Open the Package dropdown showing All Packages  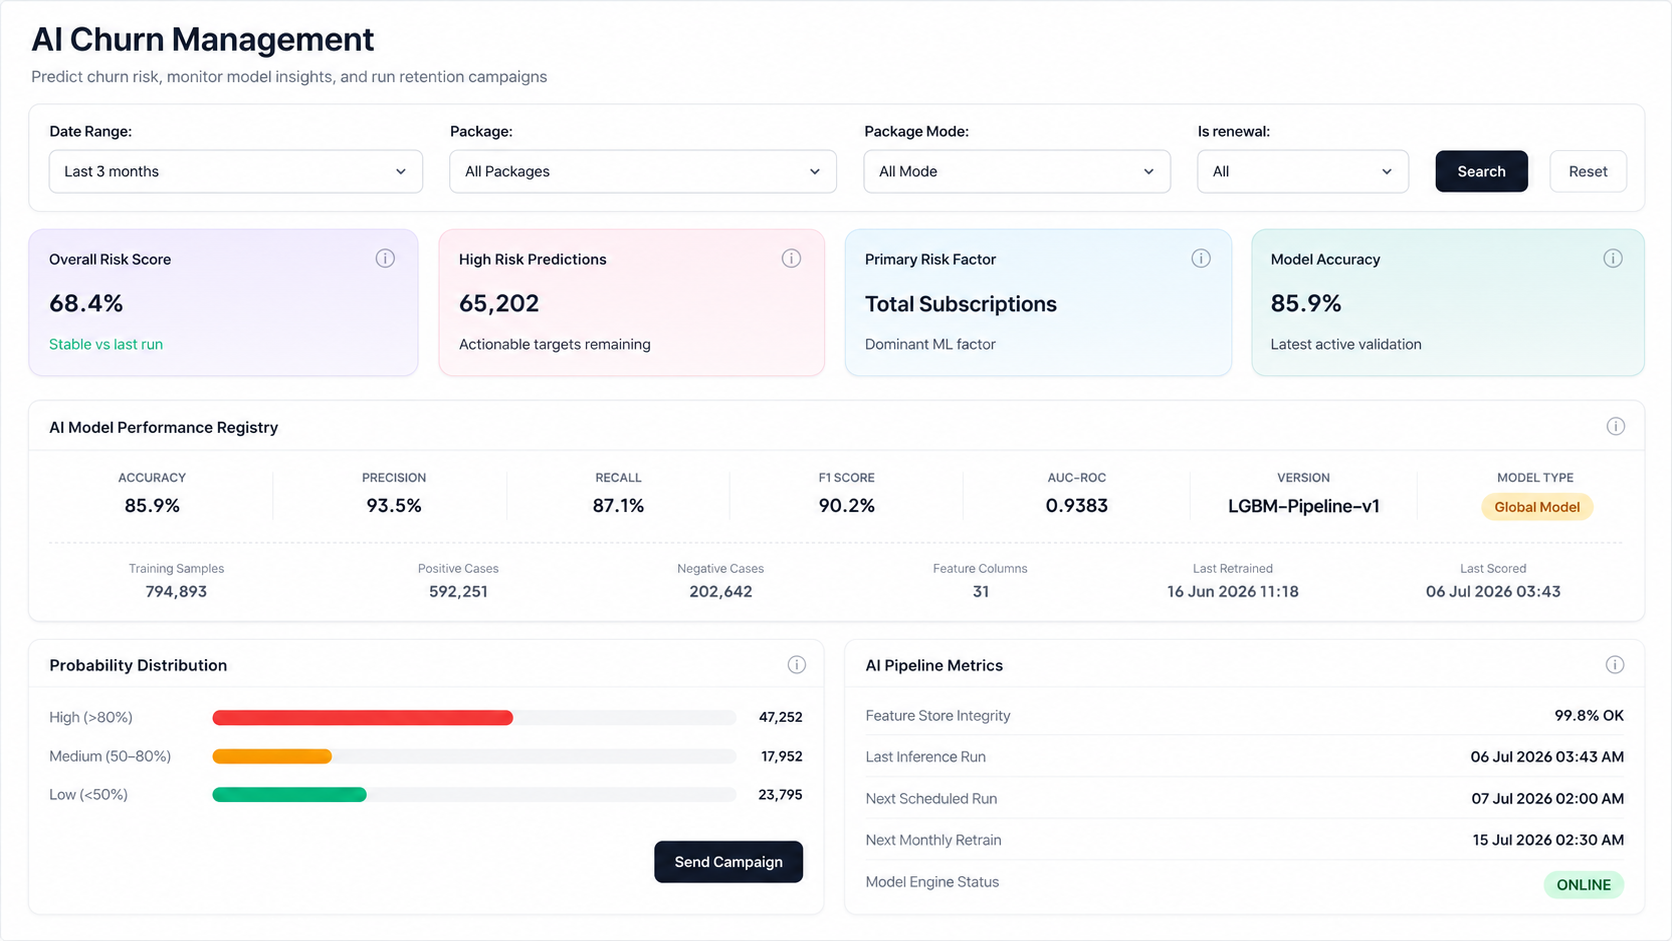pos(643,171)
